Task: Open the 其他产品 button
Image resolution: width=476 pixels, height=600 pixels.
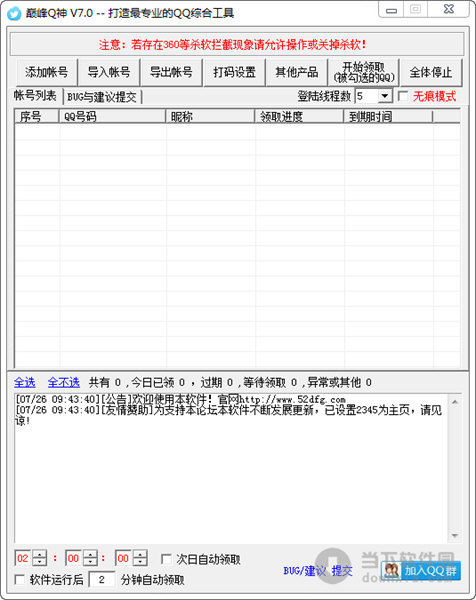Action: coord(297,72)
